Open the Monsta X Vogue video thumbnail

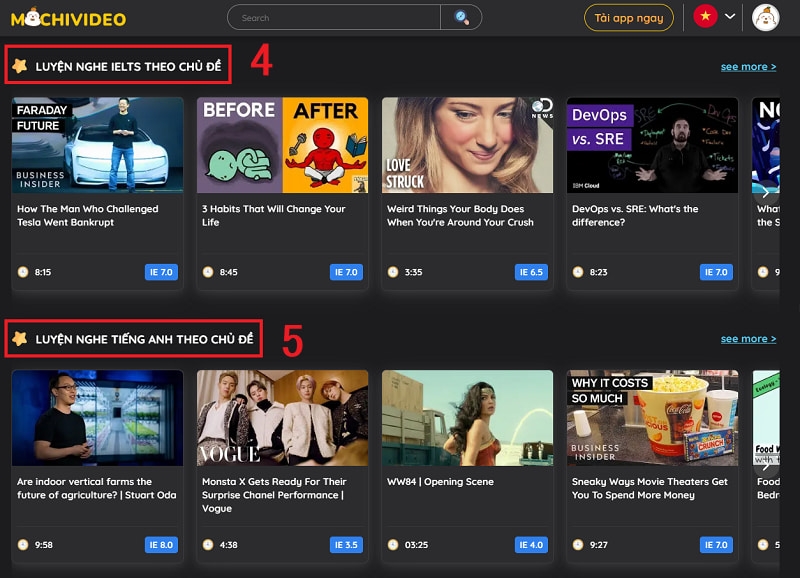point(282,418)
